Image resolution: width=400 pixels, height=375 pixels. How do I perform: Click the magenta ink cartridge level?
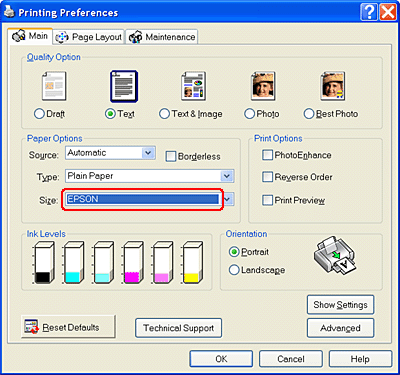(133, 263)
